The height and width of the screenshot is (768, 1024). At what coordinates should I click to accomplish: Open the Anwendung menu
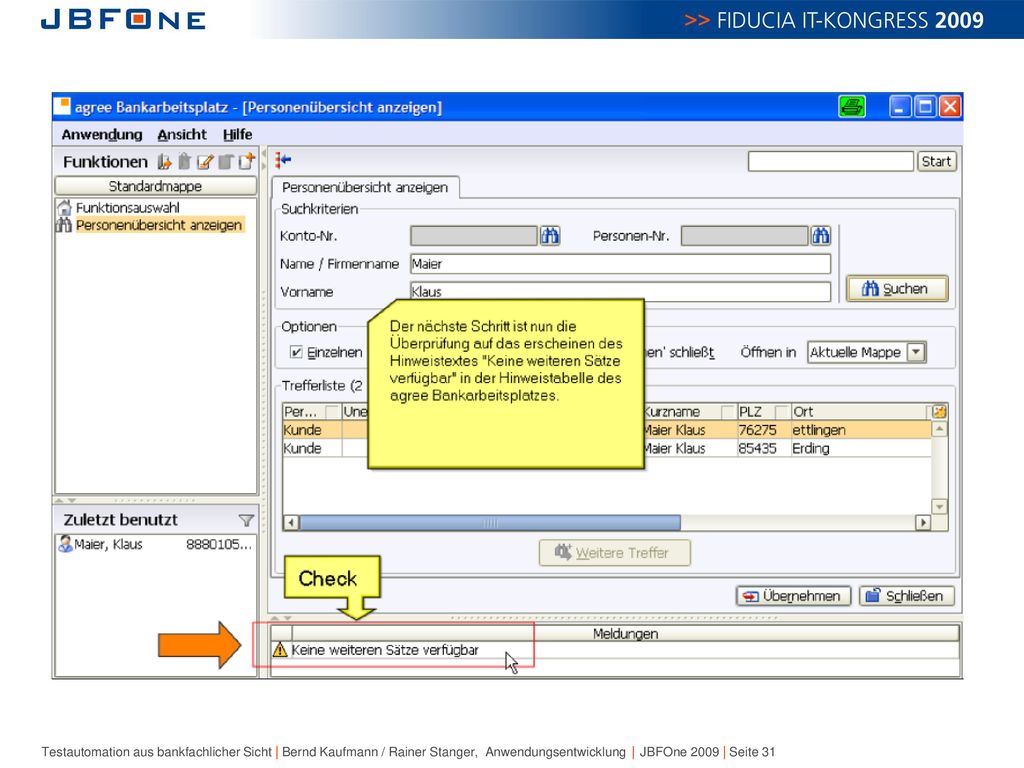click(102, 135)
